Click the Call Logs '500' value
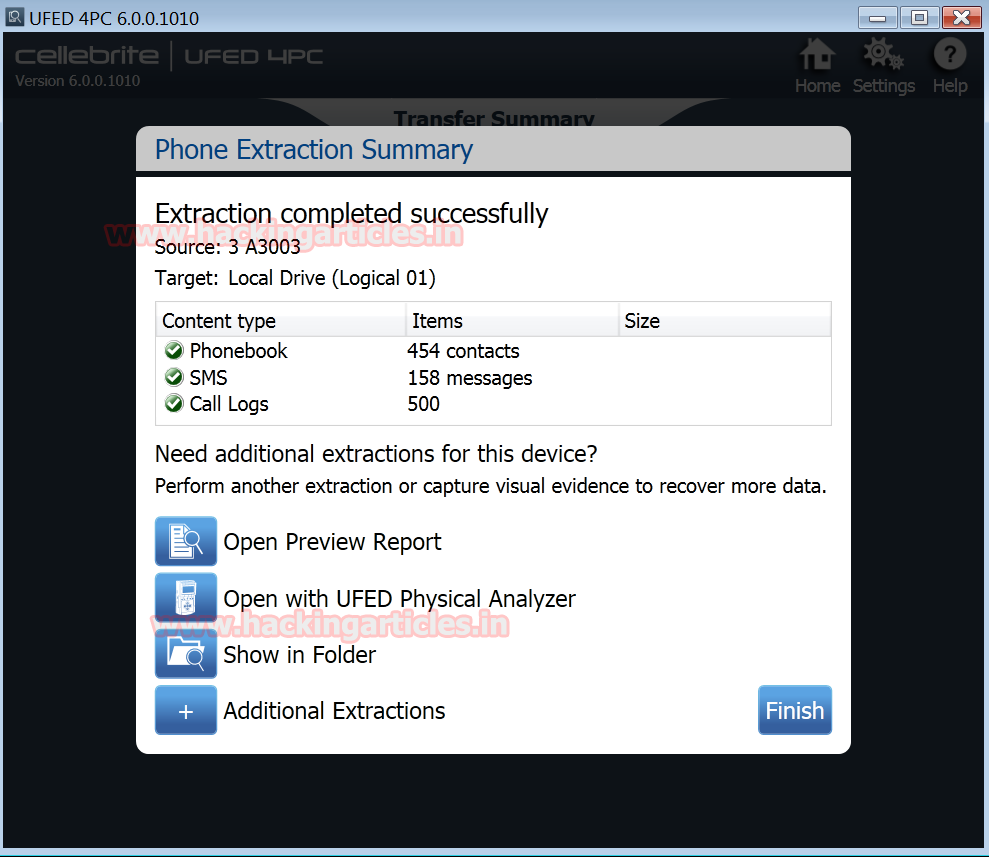Image resolution: width=989 pixels, height=857 pixels. (423, 404)
